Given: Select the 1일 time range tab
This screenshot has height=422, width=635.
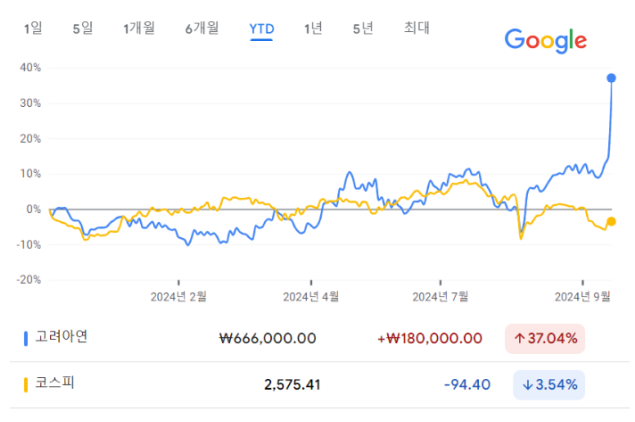Looking at the screenshot, I should [33, 28].
